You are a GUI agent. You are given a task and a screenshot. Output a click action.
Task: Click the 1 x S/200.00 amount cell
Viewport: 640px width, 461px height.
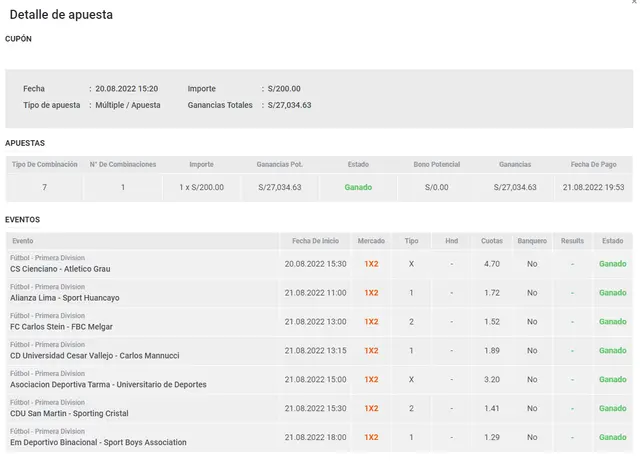(x=202, y=187)
